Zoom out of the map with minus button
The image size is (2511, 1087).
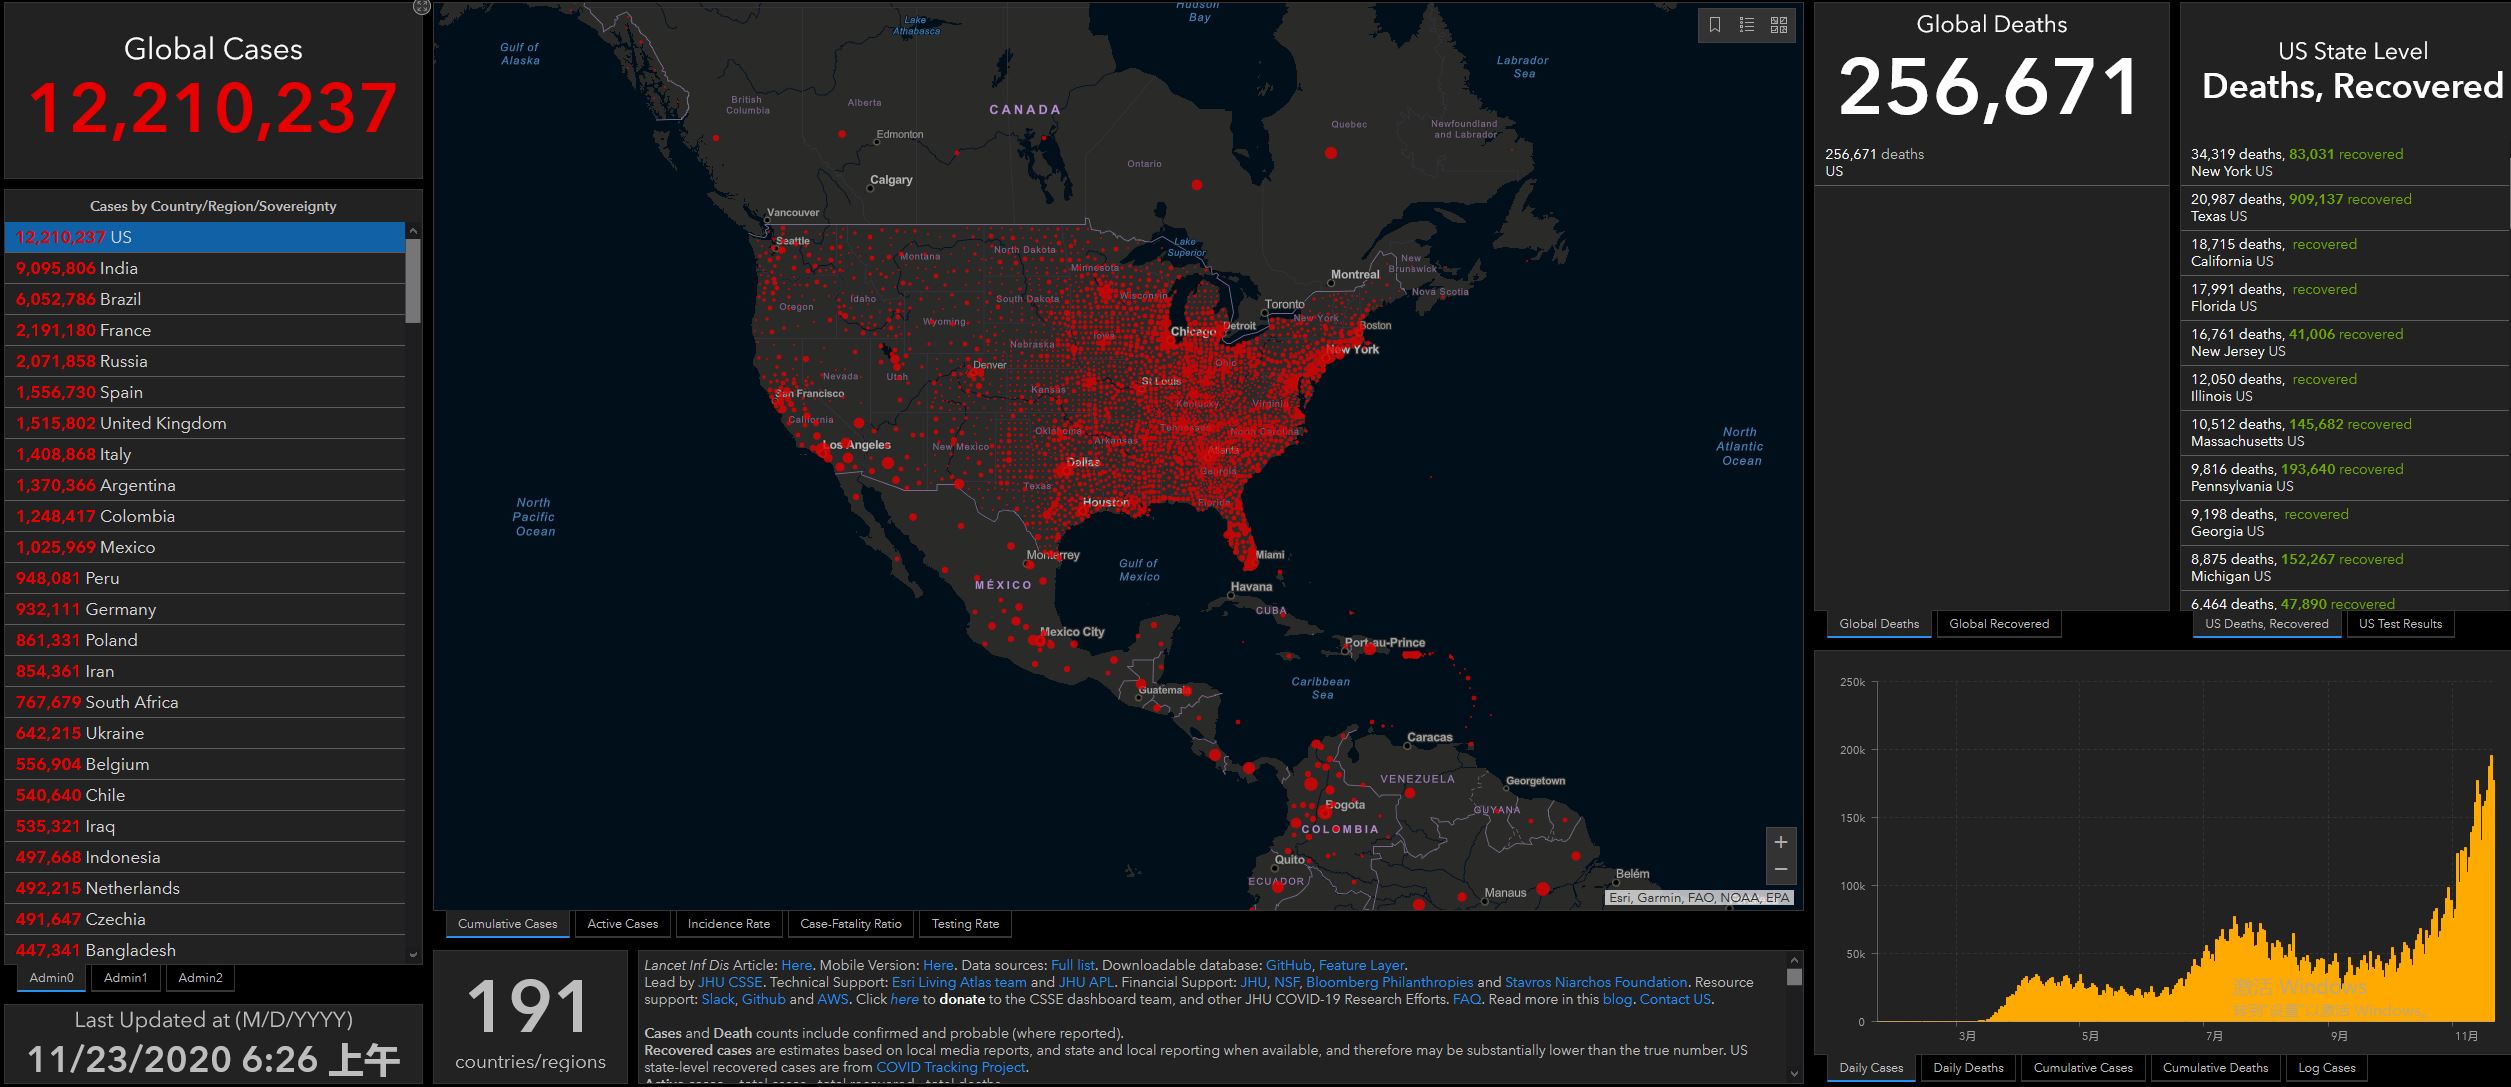tap(1781, 870)
